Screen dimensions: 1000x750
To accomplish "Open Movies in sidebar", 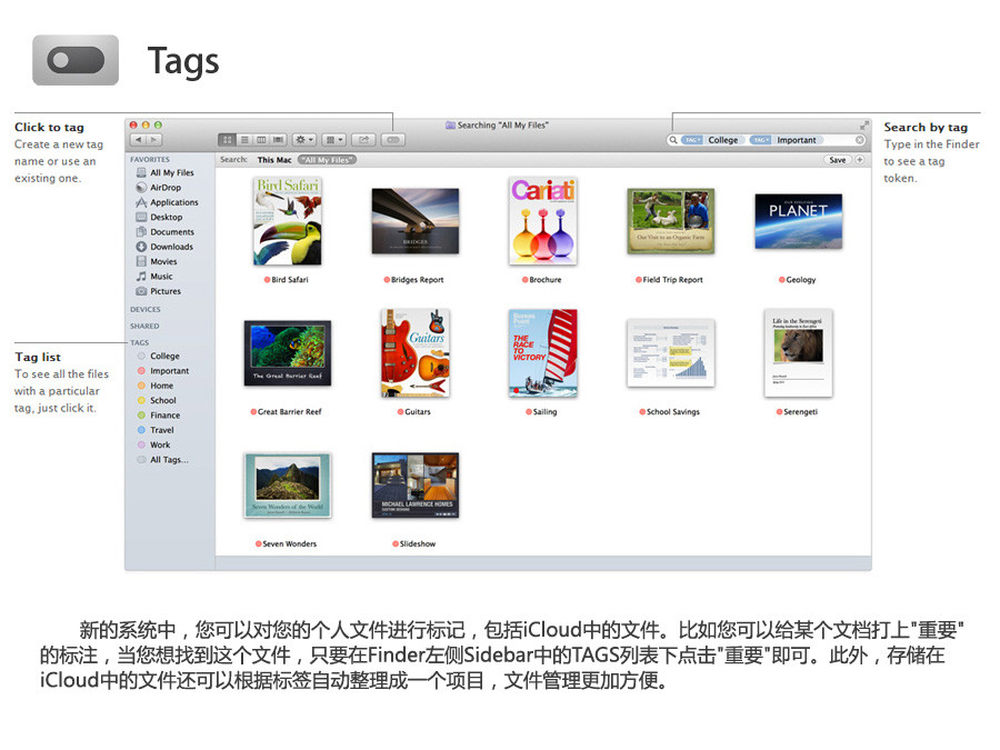I will click(x=156, y=261).
